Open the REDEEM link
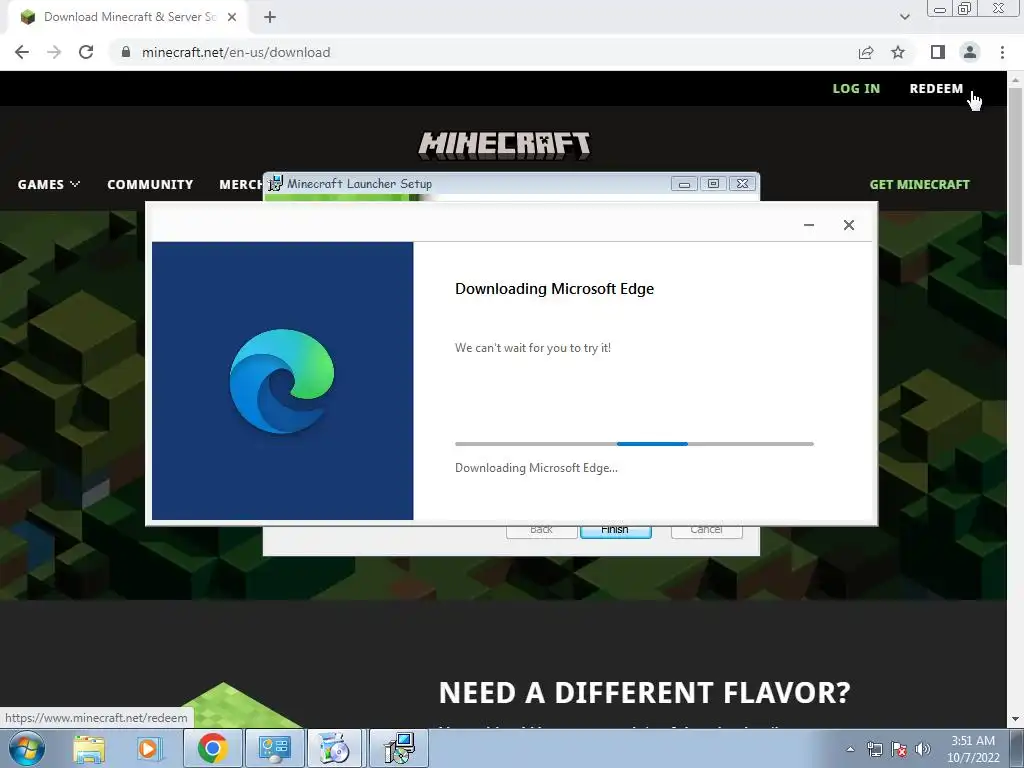Screen dimensions: 1024x768 click(936, 88)
